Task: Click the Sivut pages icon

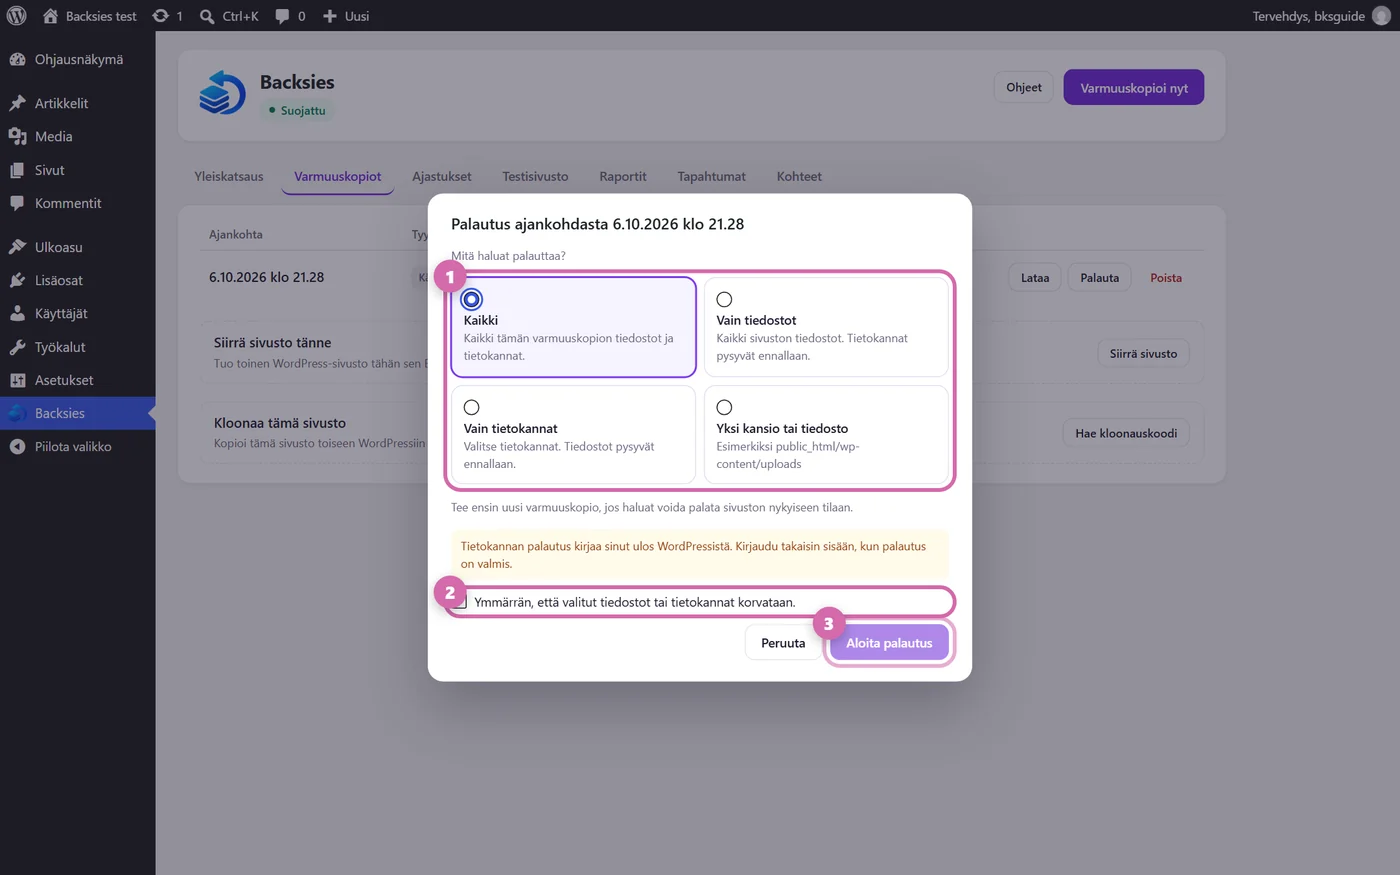Action: pos(17,170)
